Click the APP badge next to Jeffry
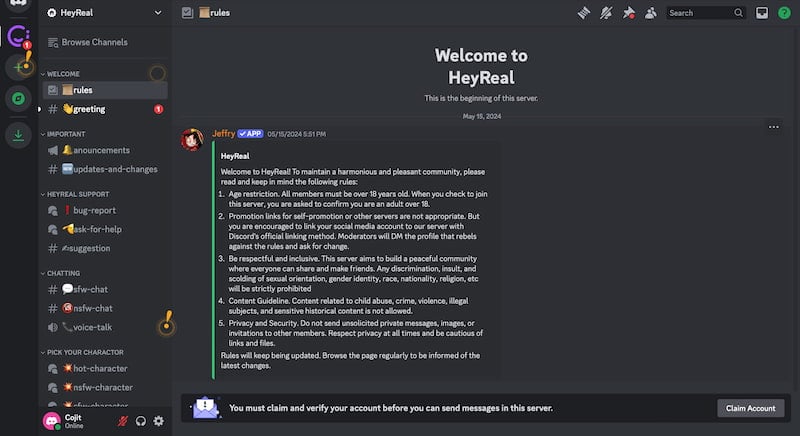This screenshot has height=436, width=800. 251,134
